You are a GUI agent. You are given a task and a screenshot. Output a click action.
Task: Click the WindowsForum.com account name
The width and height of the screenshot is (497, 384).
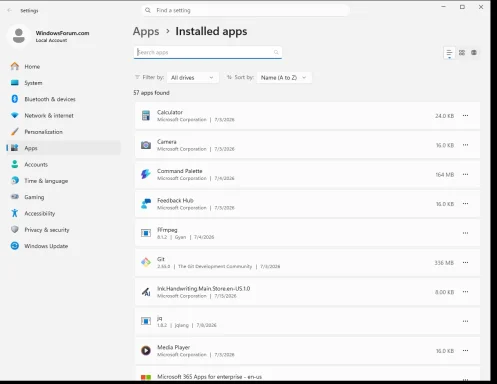pyautogui.click(x=62, y=33)
